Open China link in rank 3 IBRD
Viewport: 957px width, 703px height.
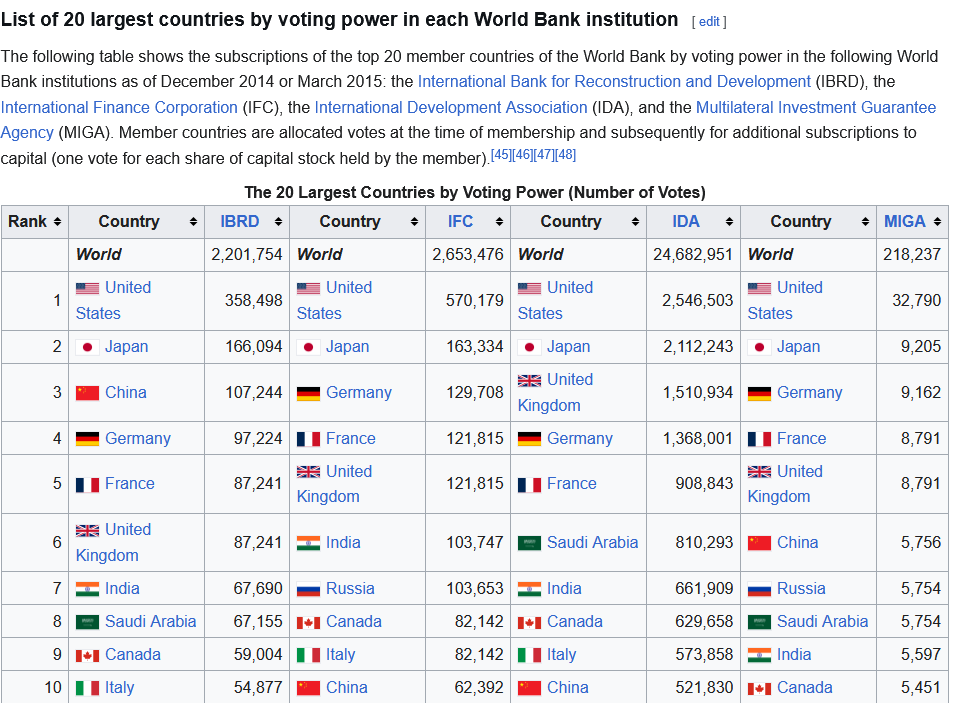(x=126, y=392)
